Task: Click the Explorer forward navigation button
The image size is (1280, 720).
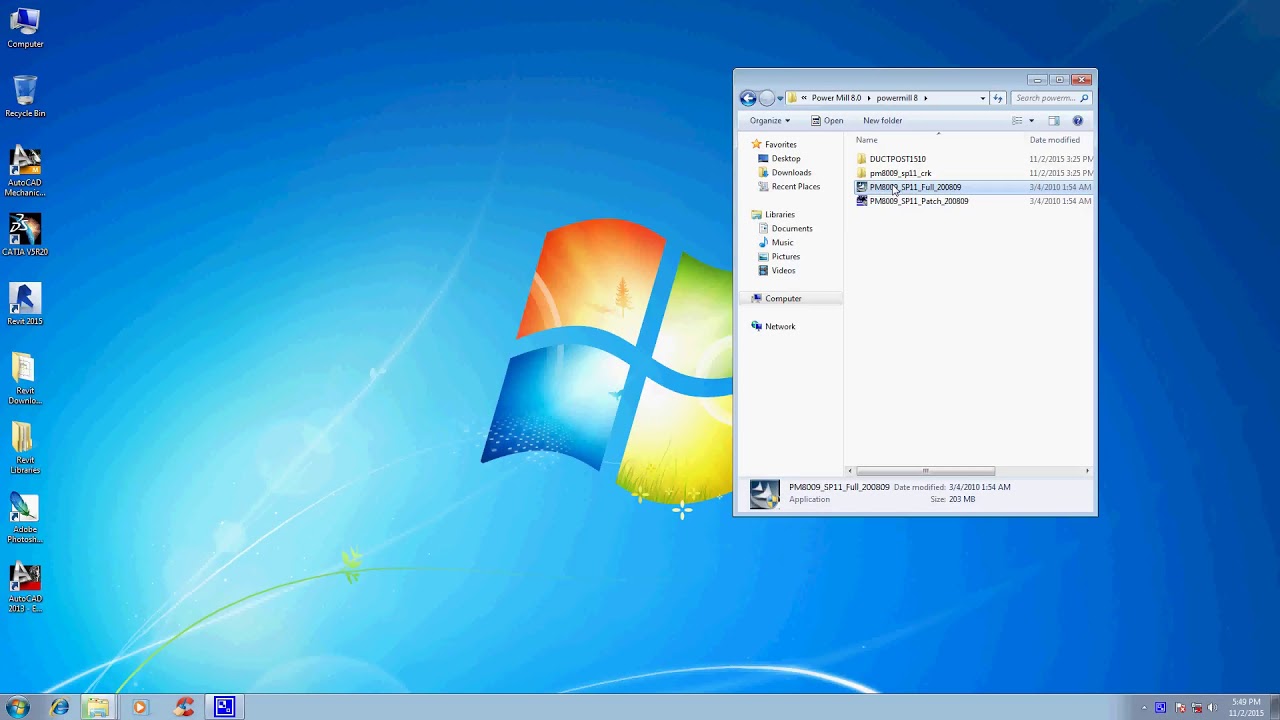Action: tap(766, 98)
